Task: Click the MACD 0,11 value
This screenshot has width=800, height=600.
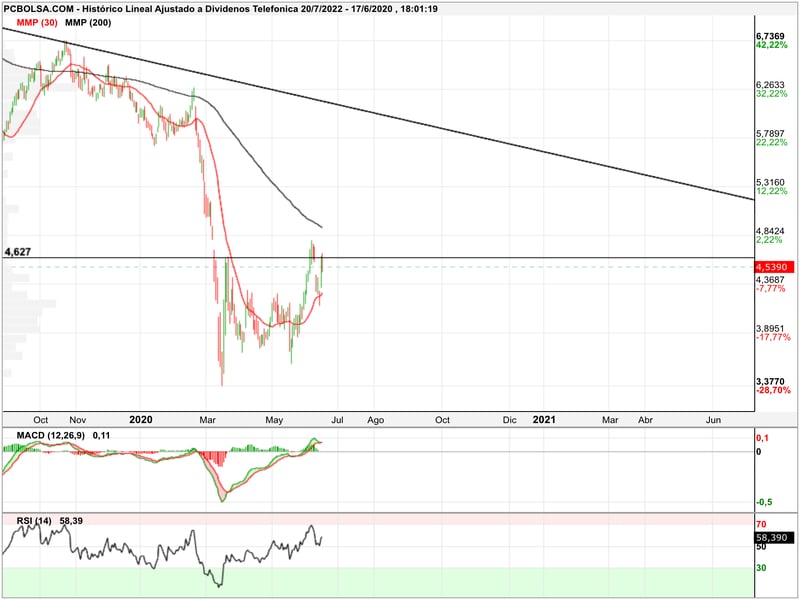Action: [x=102, y=435]
